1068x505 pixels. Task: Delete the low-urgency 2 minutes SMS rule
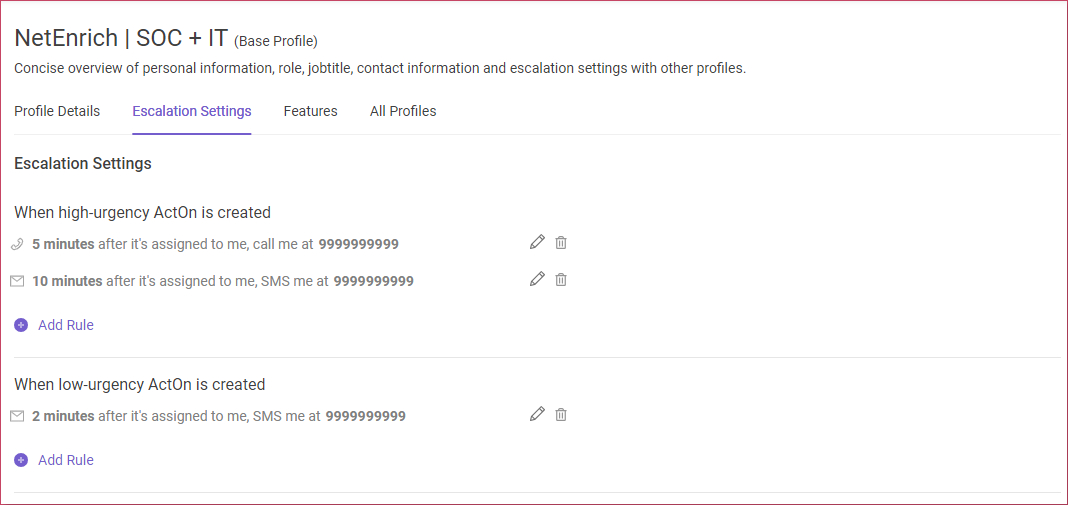[561, 414]
